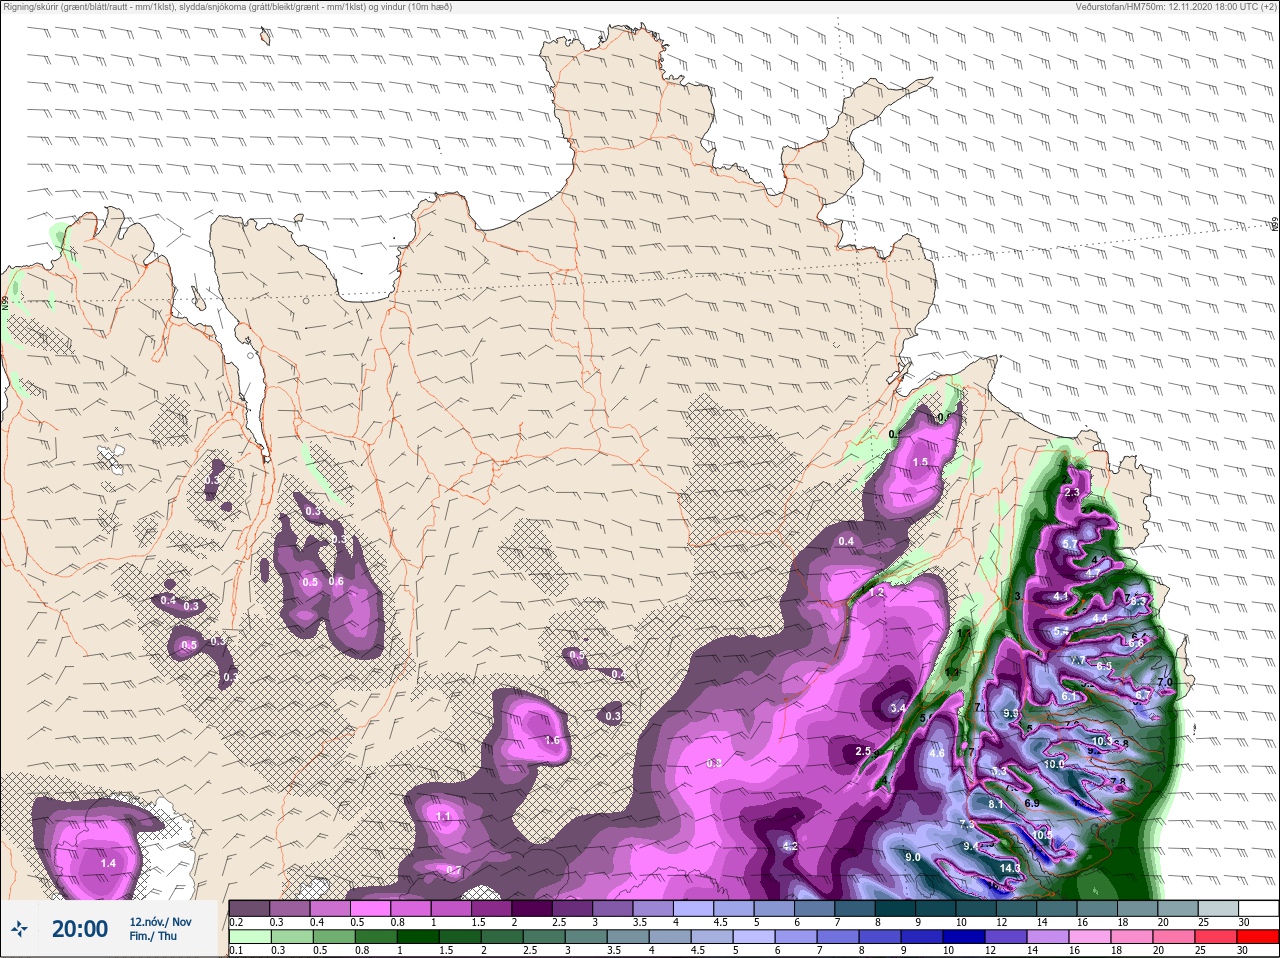Click the 1.2 precipitation value on the map
Image resolution: width=1280 pixels, height=958 pixels.
878,592
